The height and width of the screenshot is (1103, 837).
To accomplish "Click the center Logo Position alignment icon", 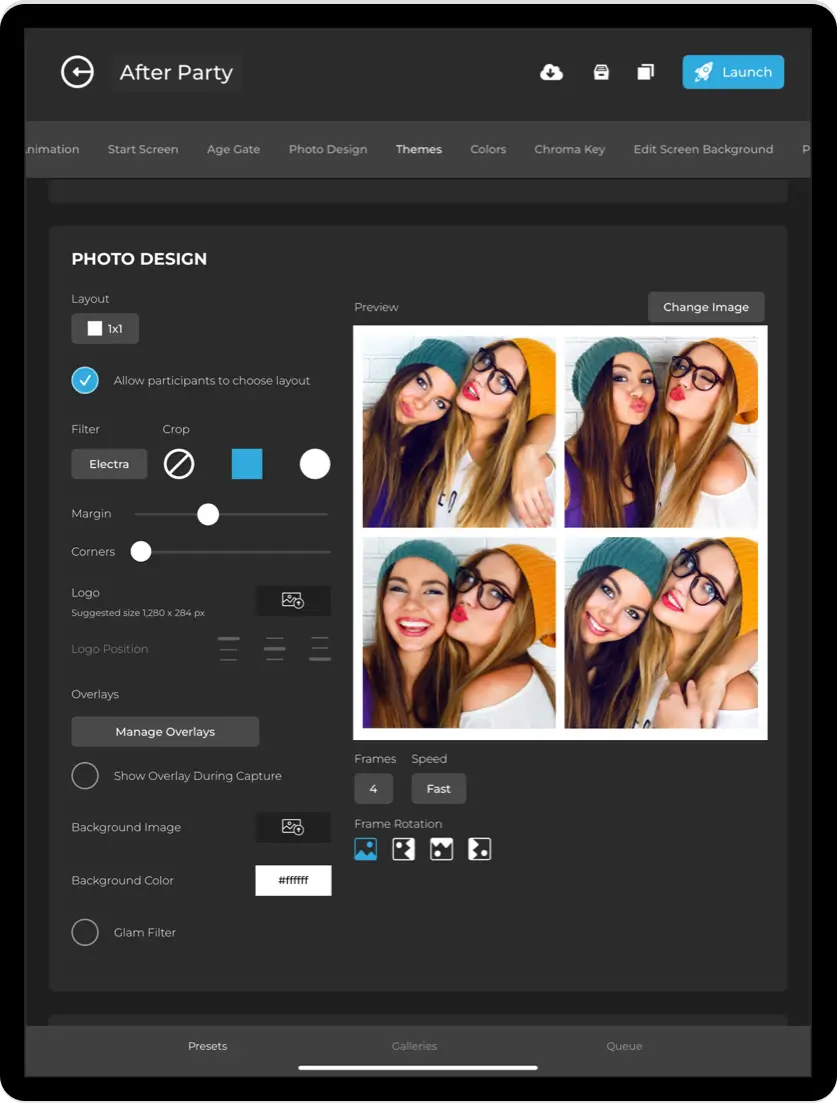I will 274,649.
